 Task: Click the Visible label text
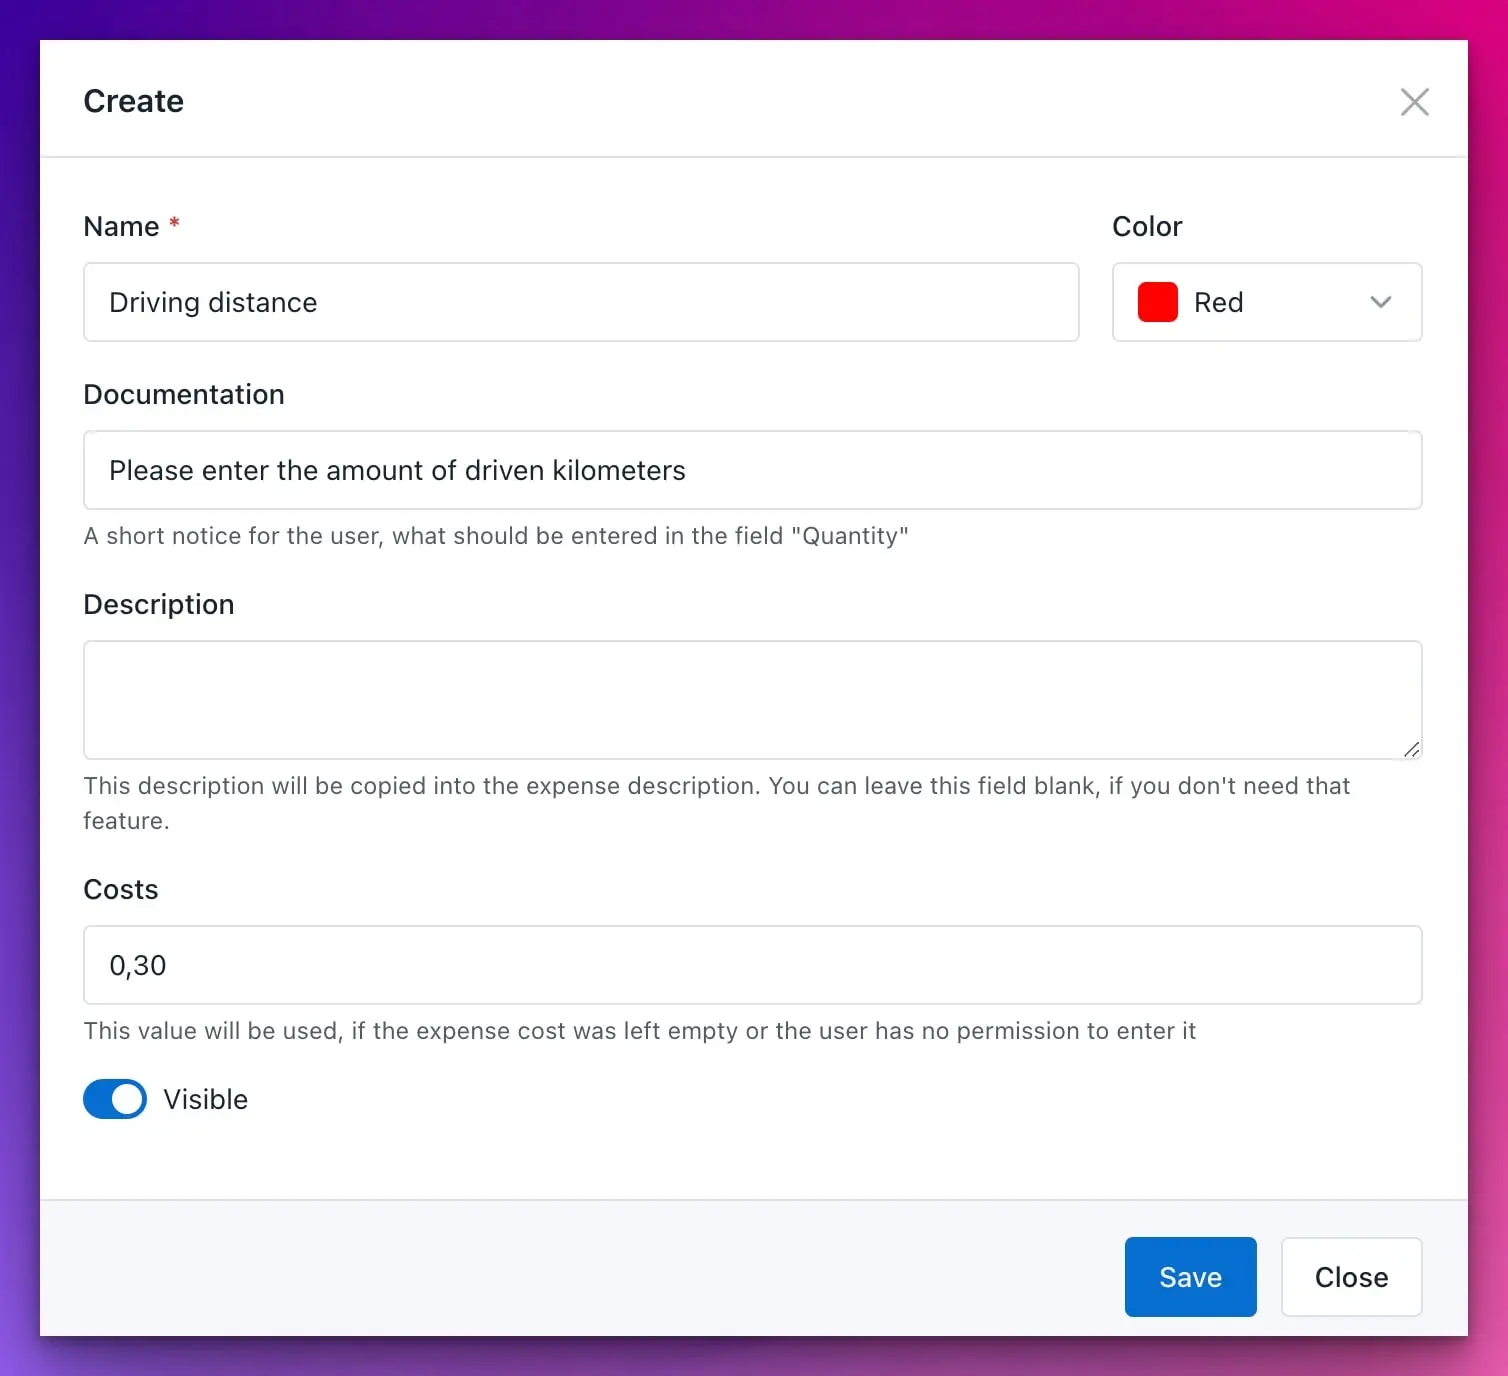click(206, 1099)
